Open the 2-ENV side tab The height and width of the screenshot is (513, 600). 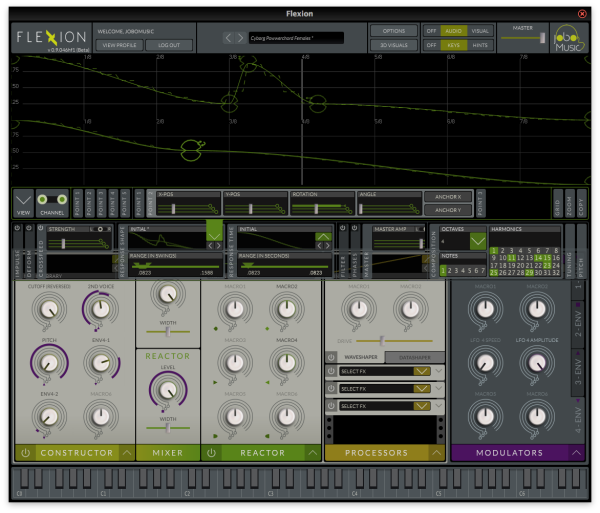tap(578, 324)
